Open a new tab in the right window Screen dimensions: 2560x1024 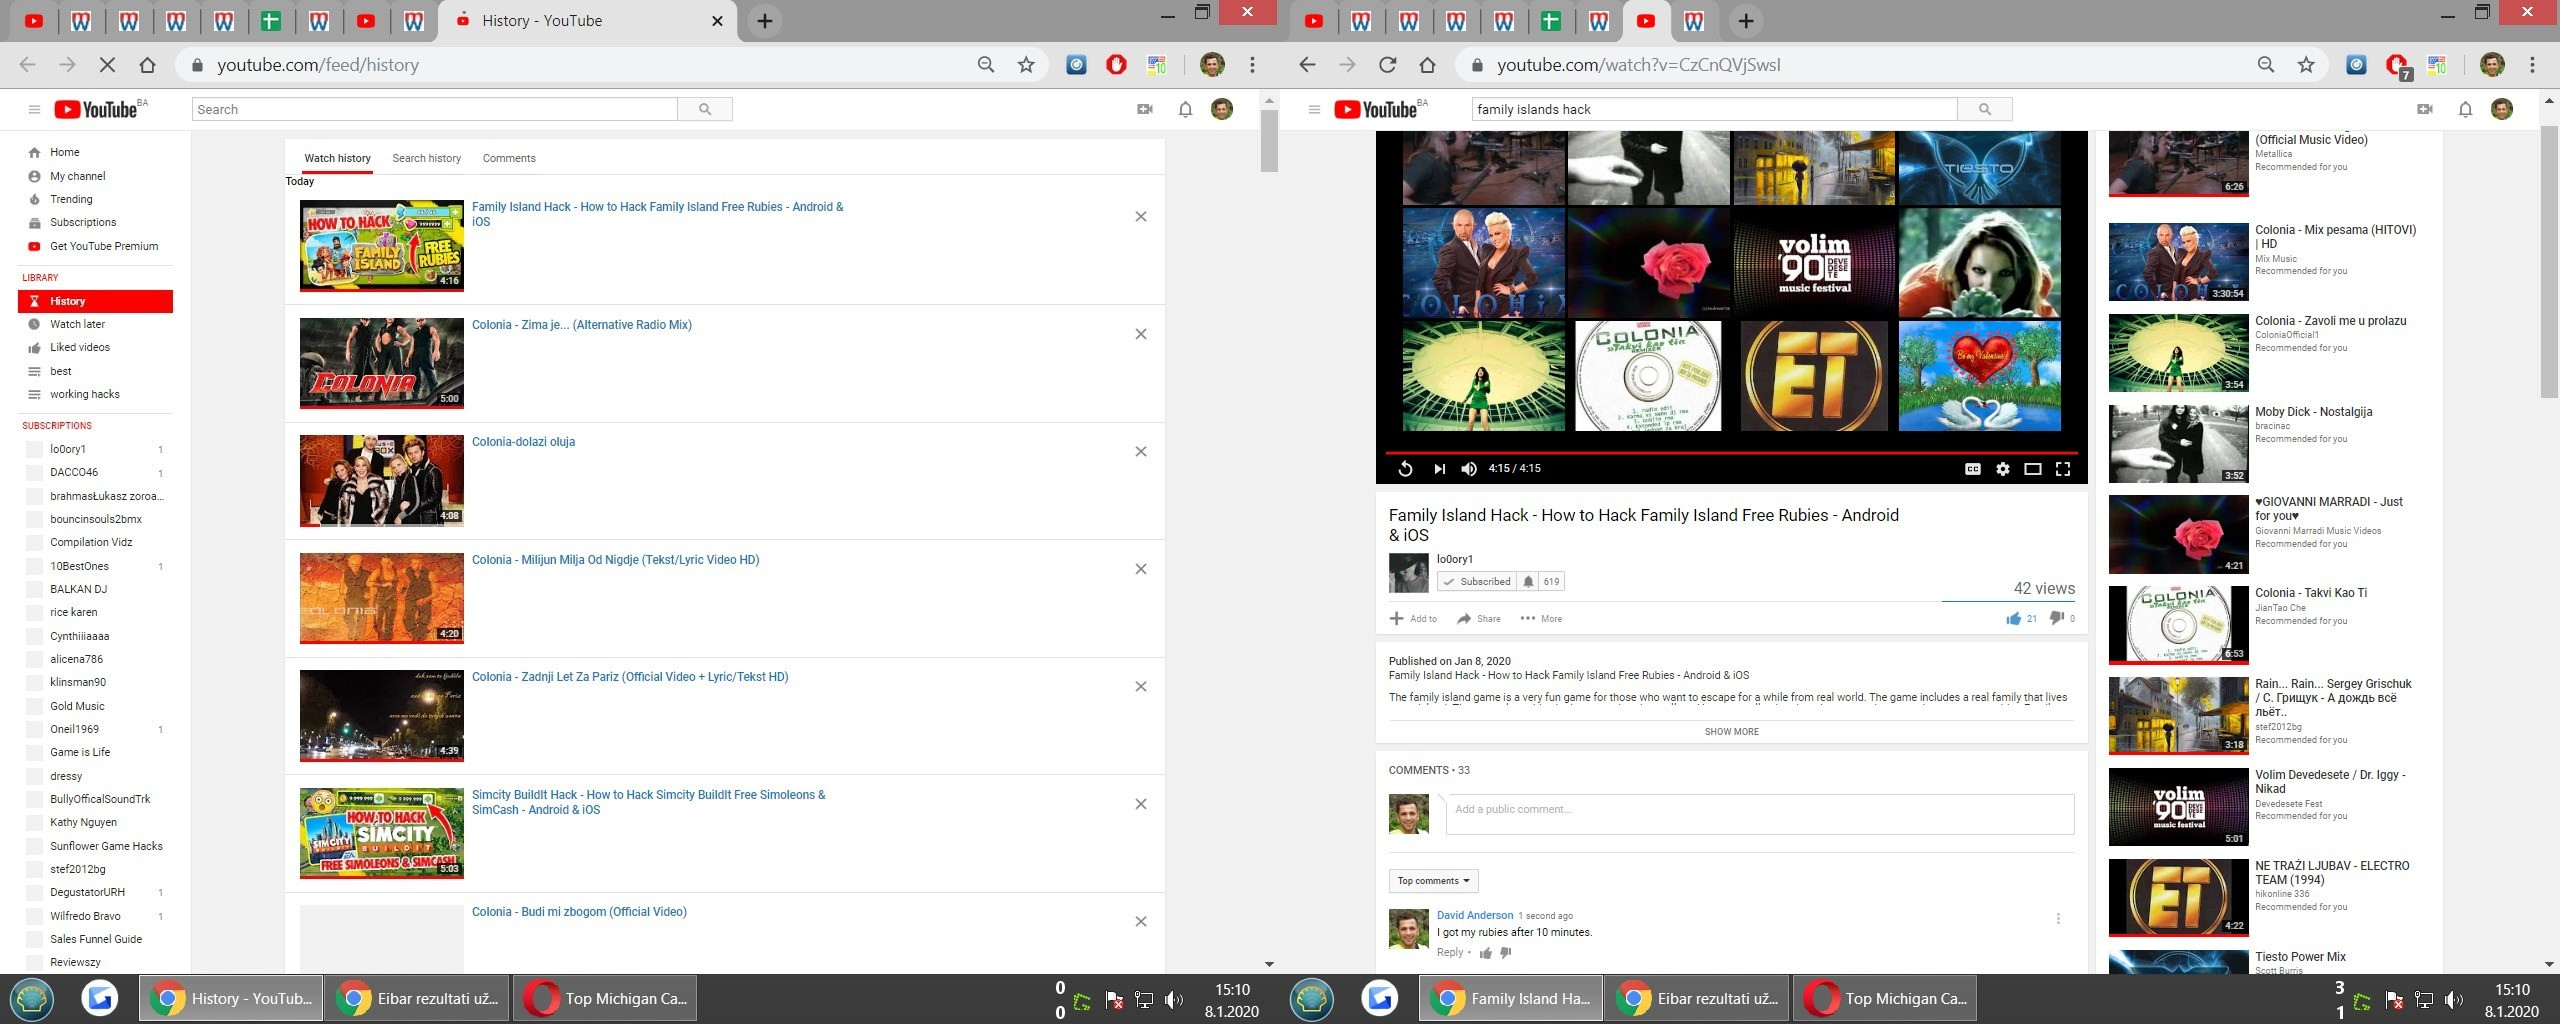(x=1745, y=21)
